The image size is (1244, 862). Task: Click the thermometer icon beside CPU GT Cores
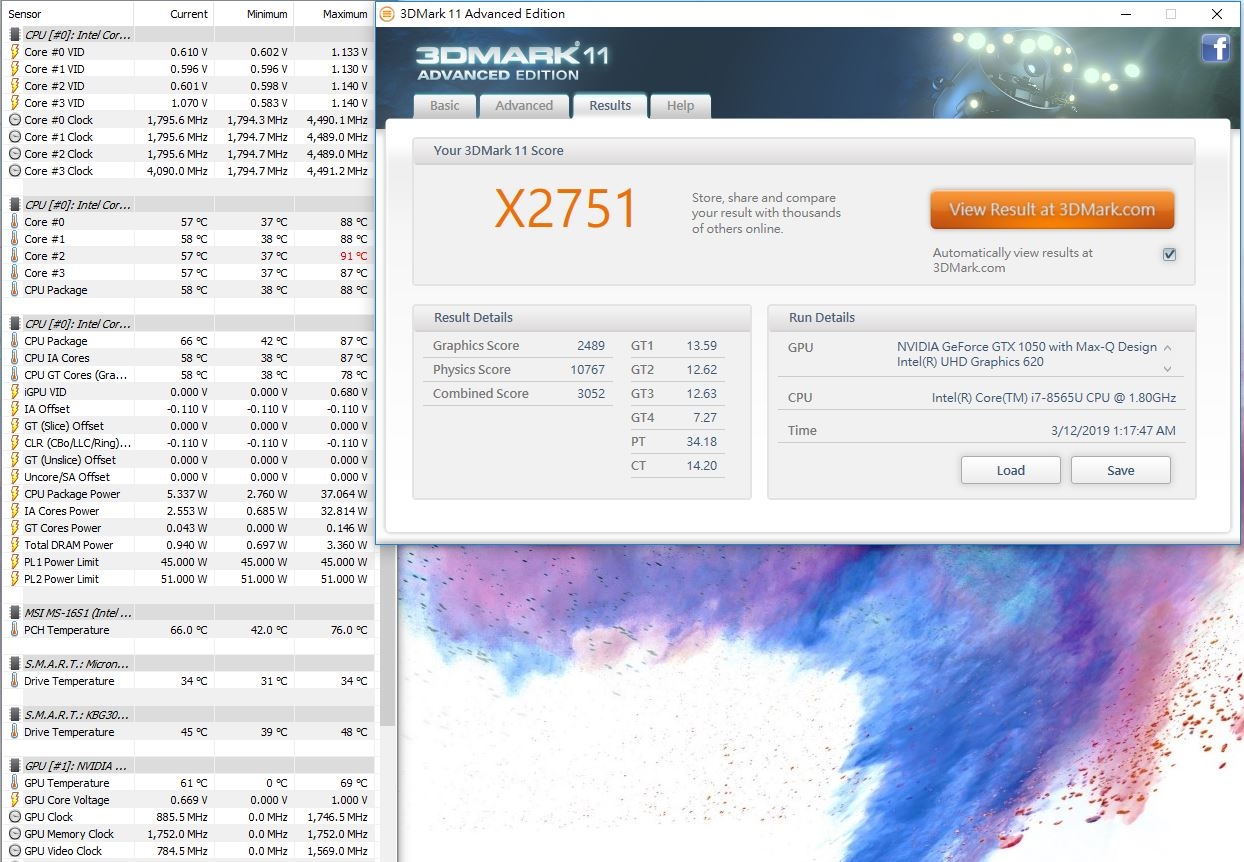click(15, 375)
